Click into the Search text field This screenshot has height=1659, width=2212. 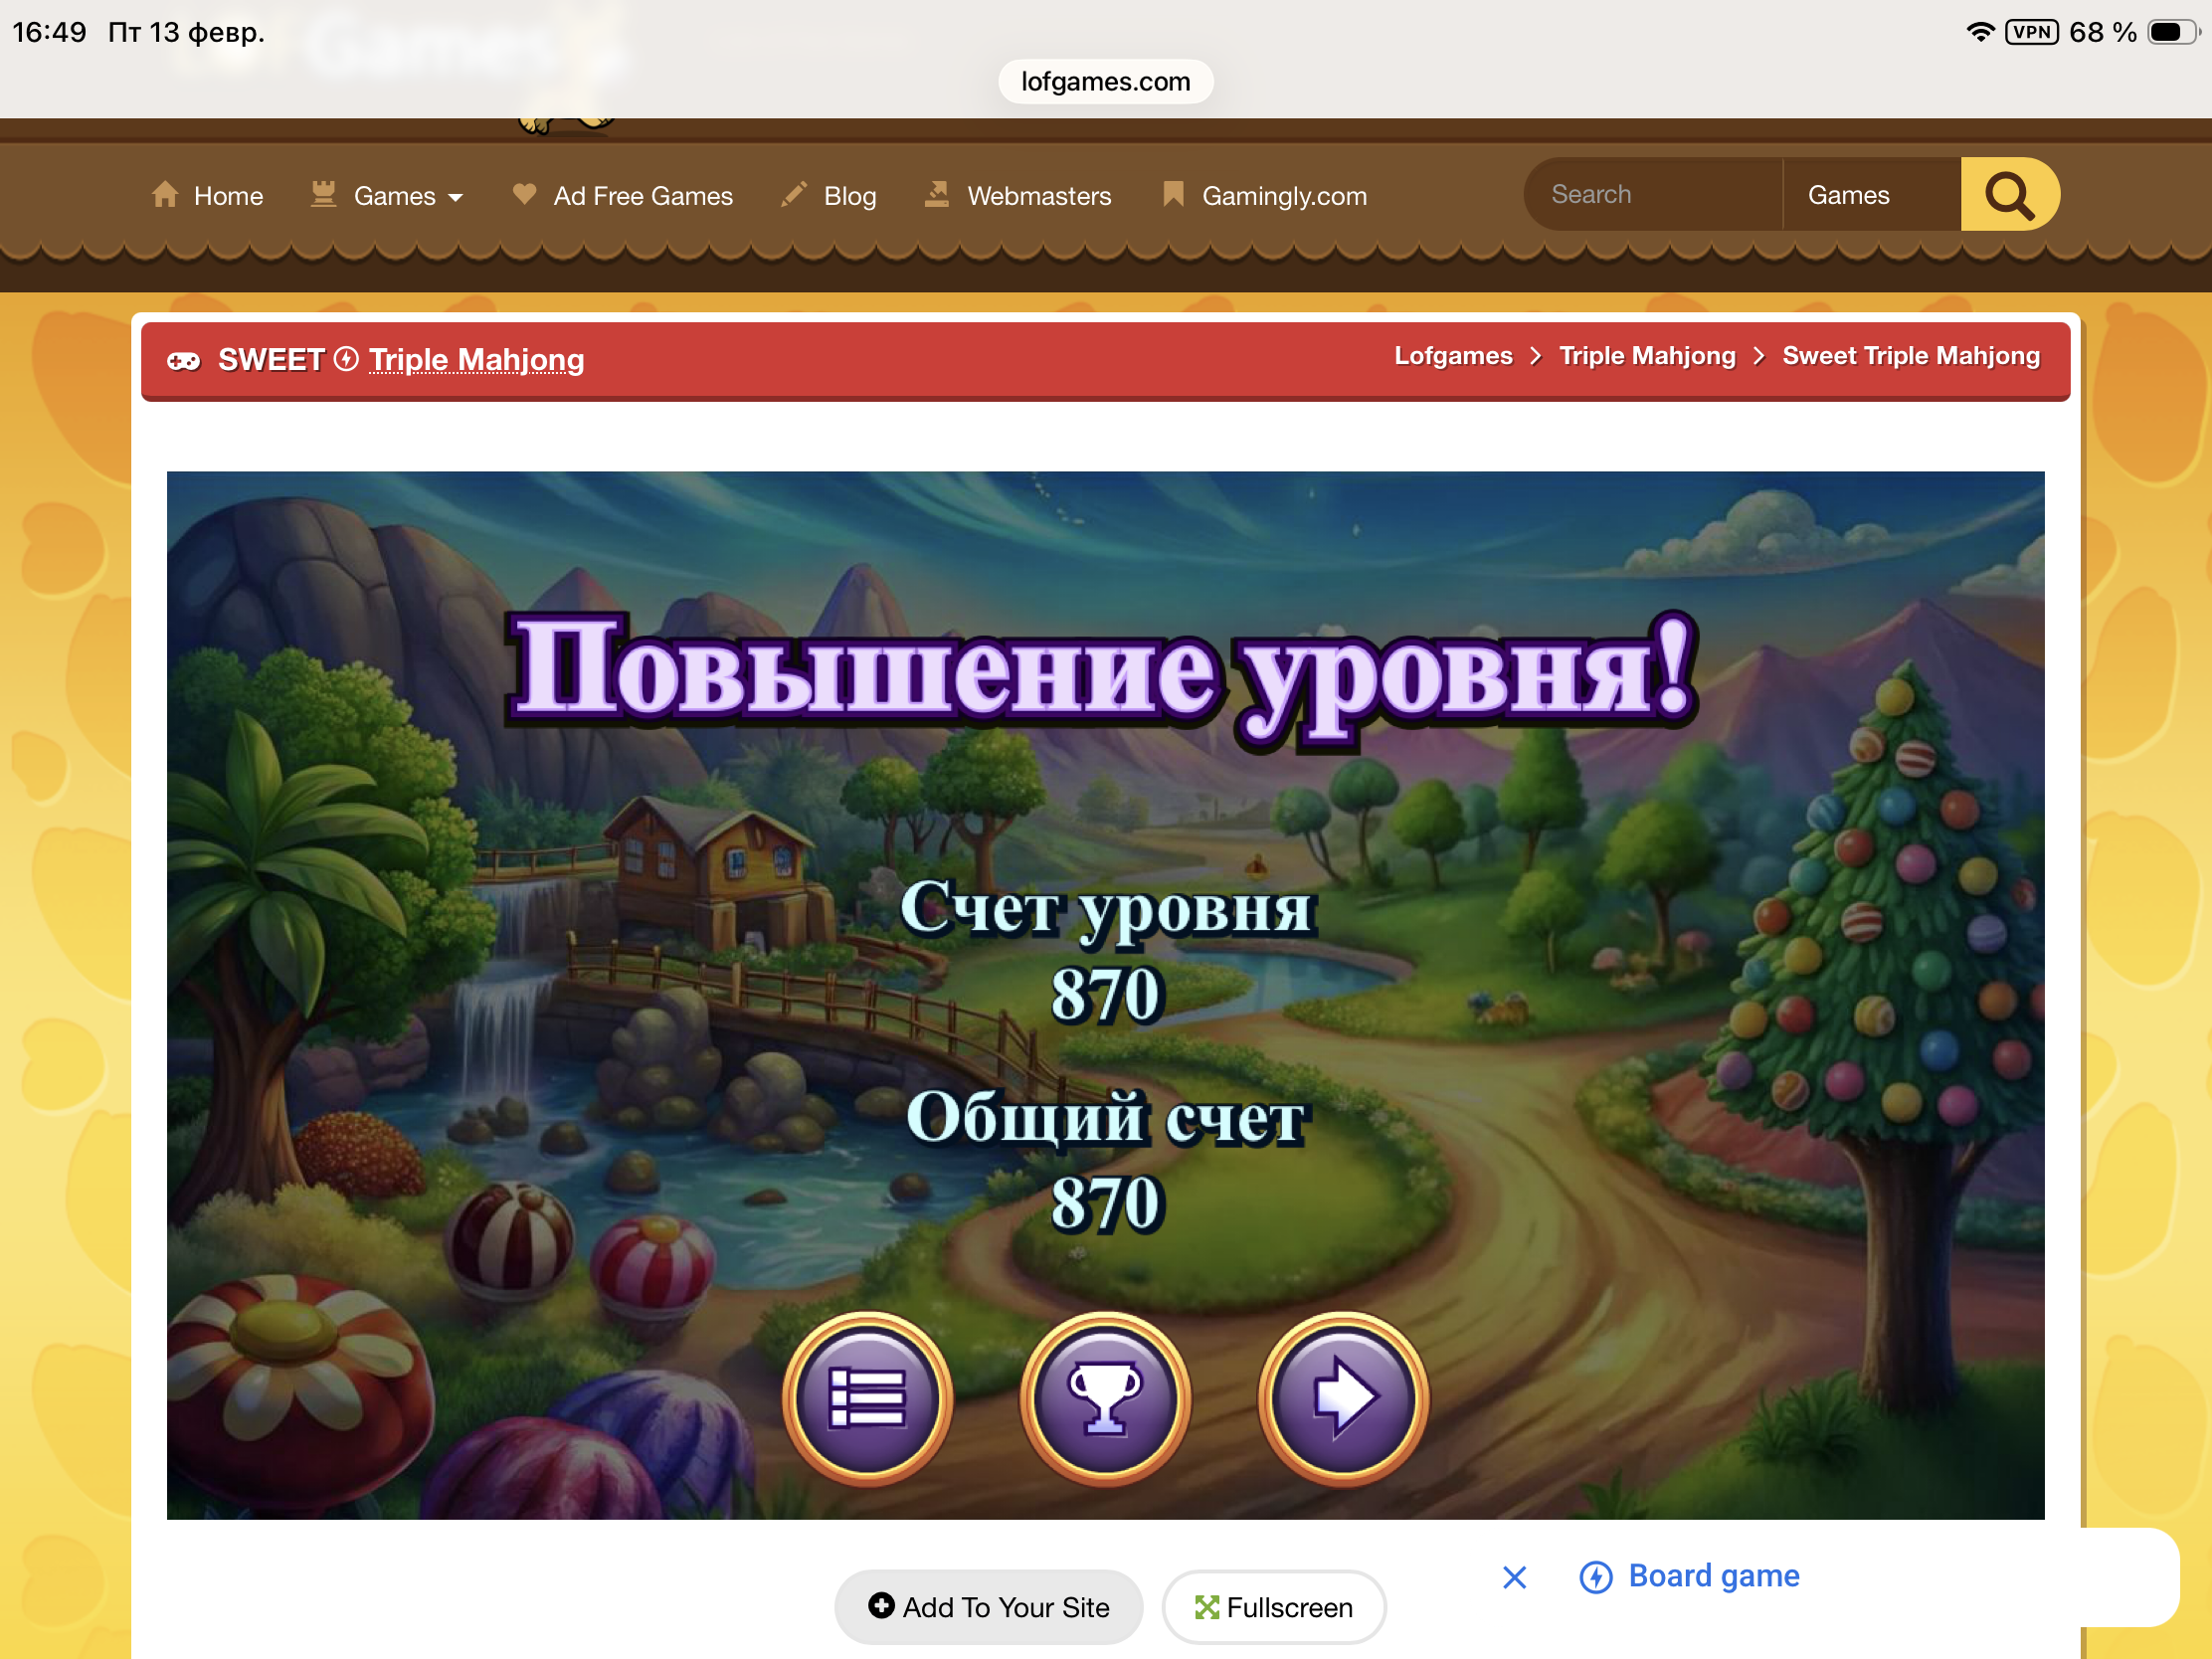[x=1655, y=195]
